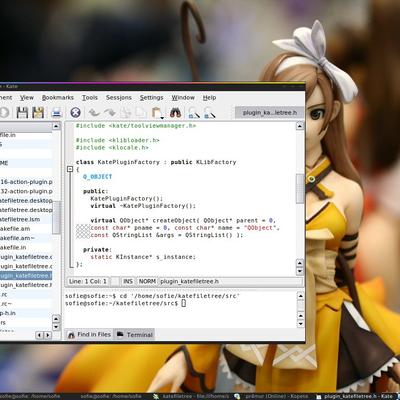
Task: Open the Sessions menu
Action: pos(119,98)
